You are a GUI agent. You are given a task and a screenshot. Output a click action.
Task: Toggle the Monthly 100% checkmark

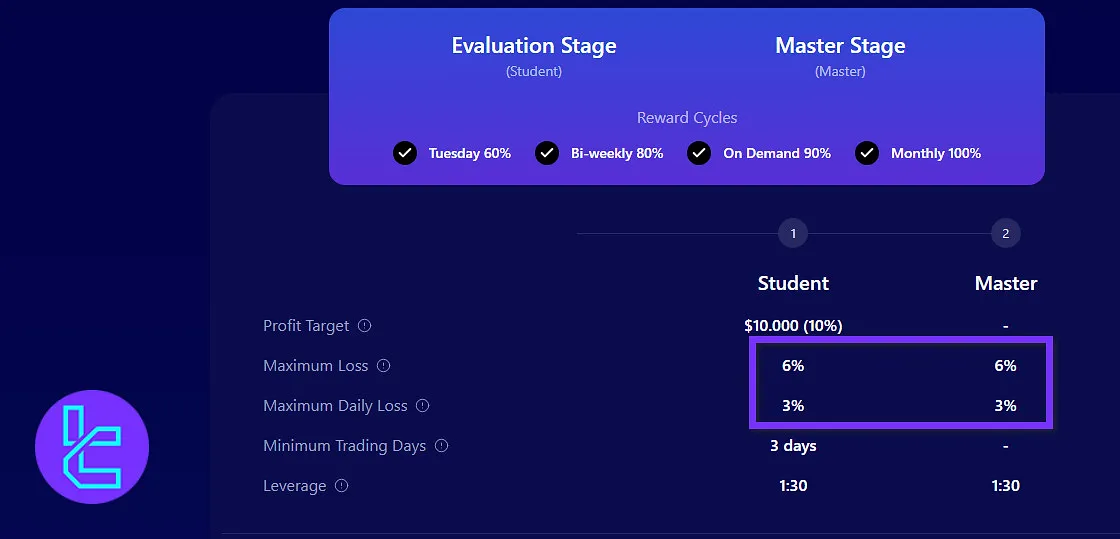[867, 153]
